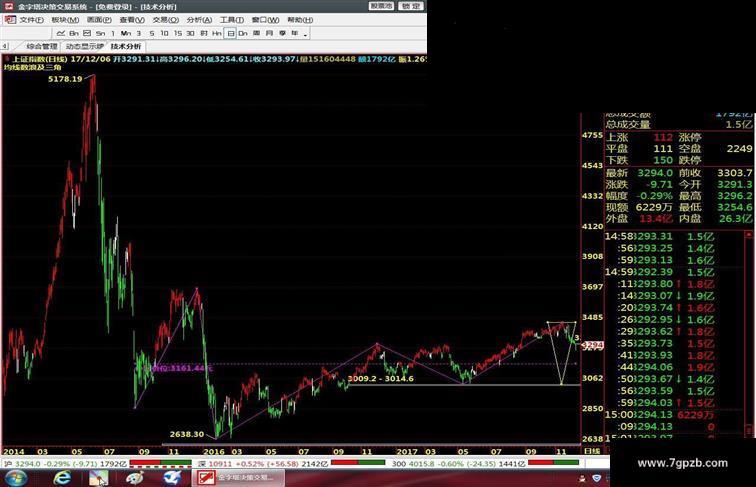Click the Dn toolbar button
Image resolution: width=756 pixels, height=487 pixels.
243,33
